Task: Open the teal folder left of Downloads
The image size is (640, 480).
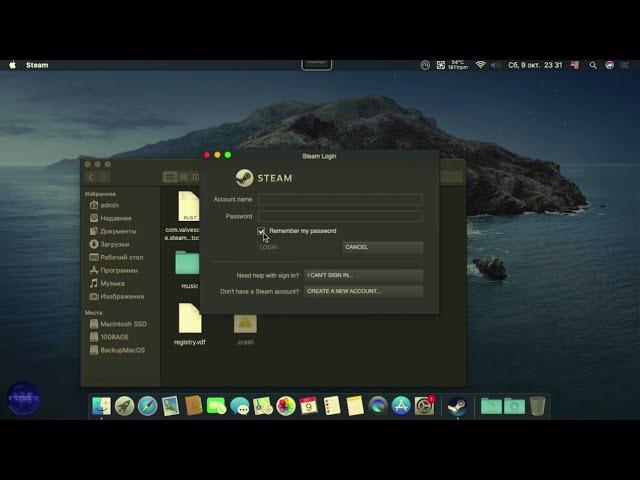Action: pos(491,406)
